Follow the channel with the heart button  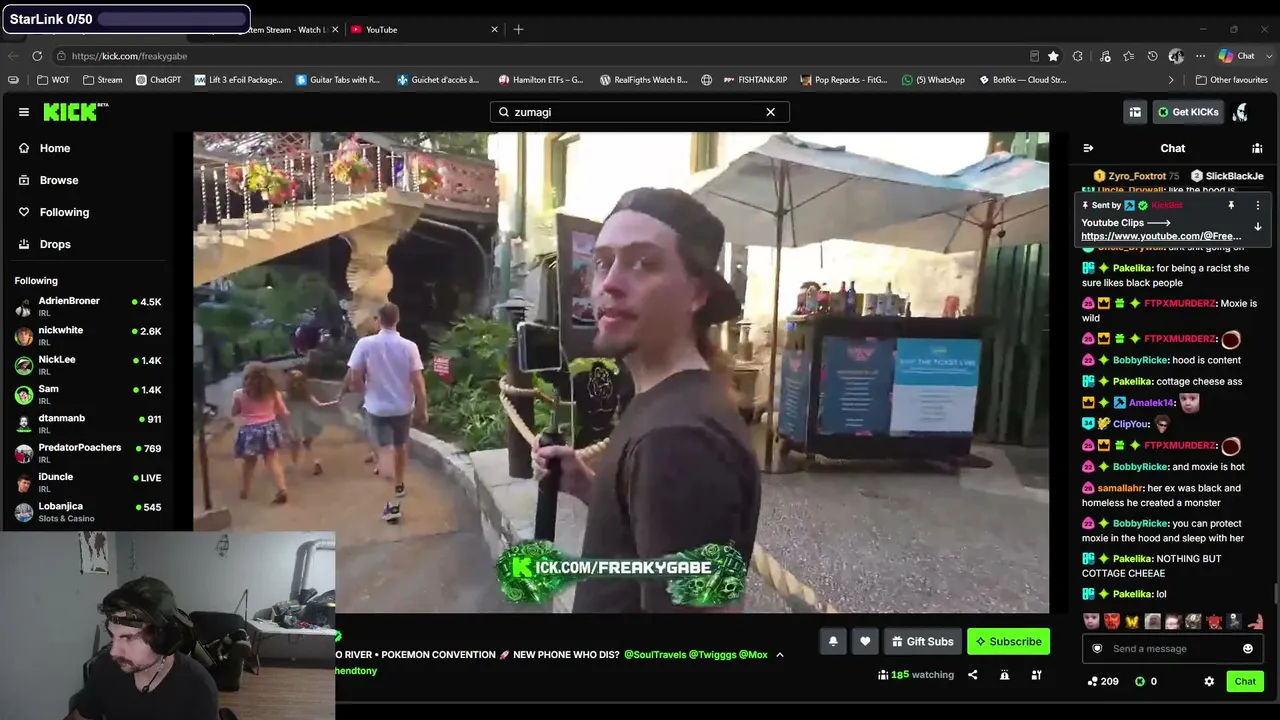pyautogui.click(x=865, y=641)
